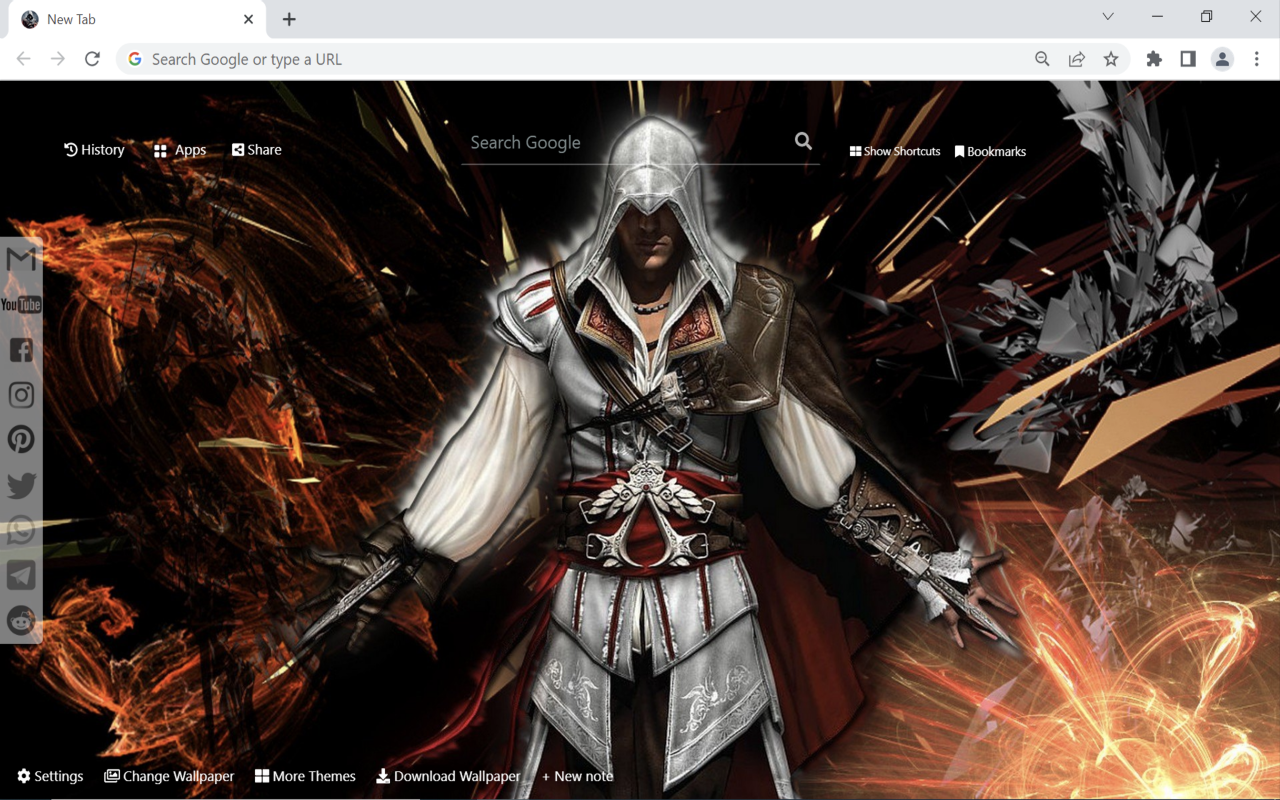Click the Share link
This screenshot has width=1280, height=800.
257,150
